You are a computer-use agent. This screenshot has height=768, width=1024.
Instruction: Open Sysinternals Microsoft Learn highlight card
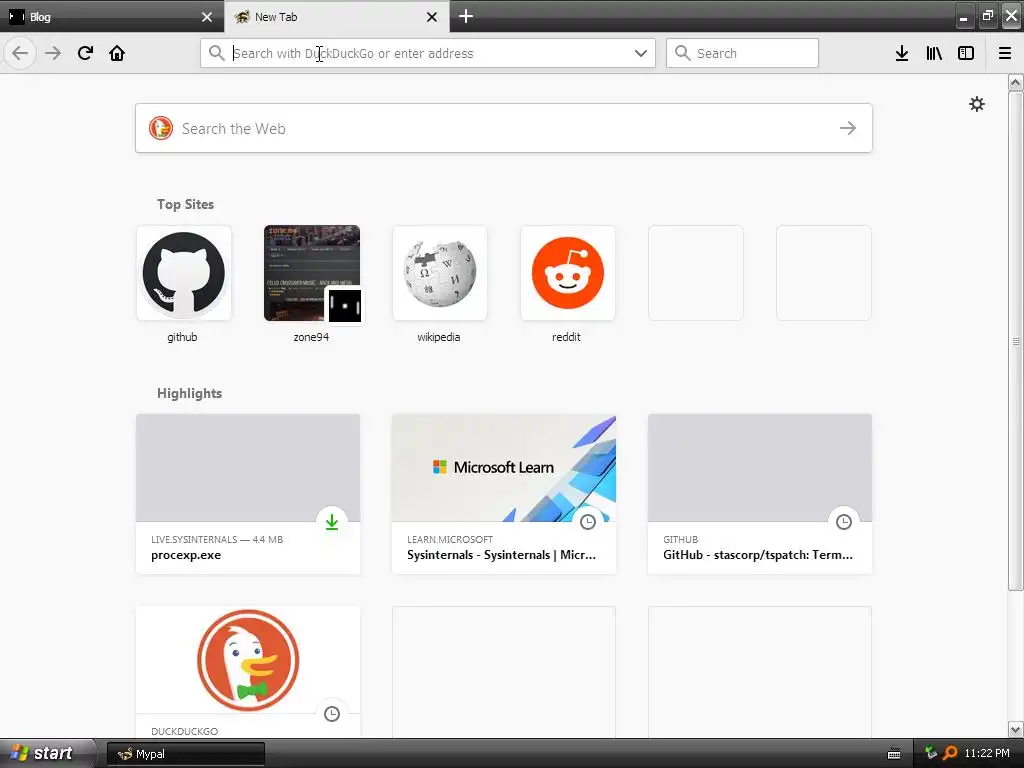[504, 494]
